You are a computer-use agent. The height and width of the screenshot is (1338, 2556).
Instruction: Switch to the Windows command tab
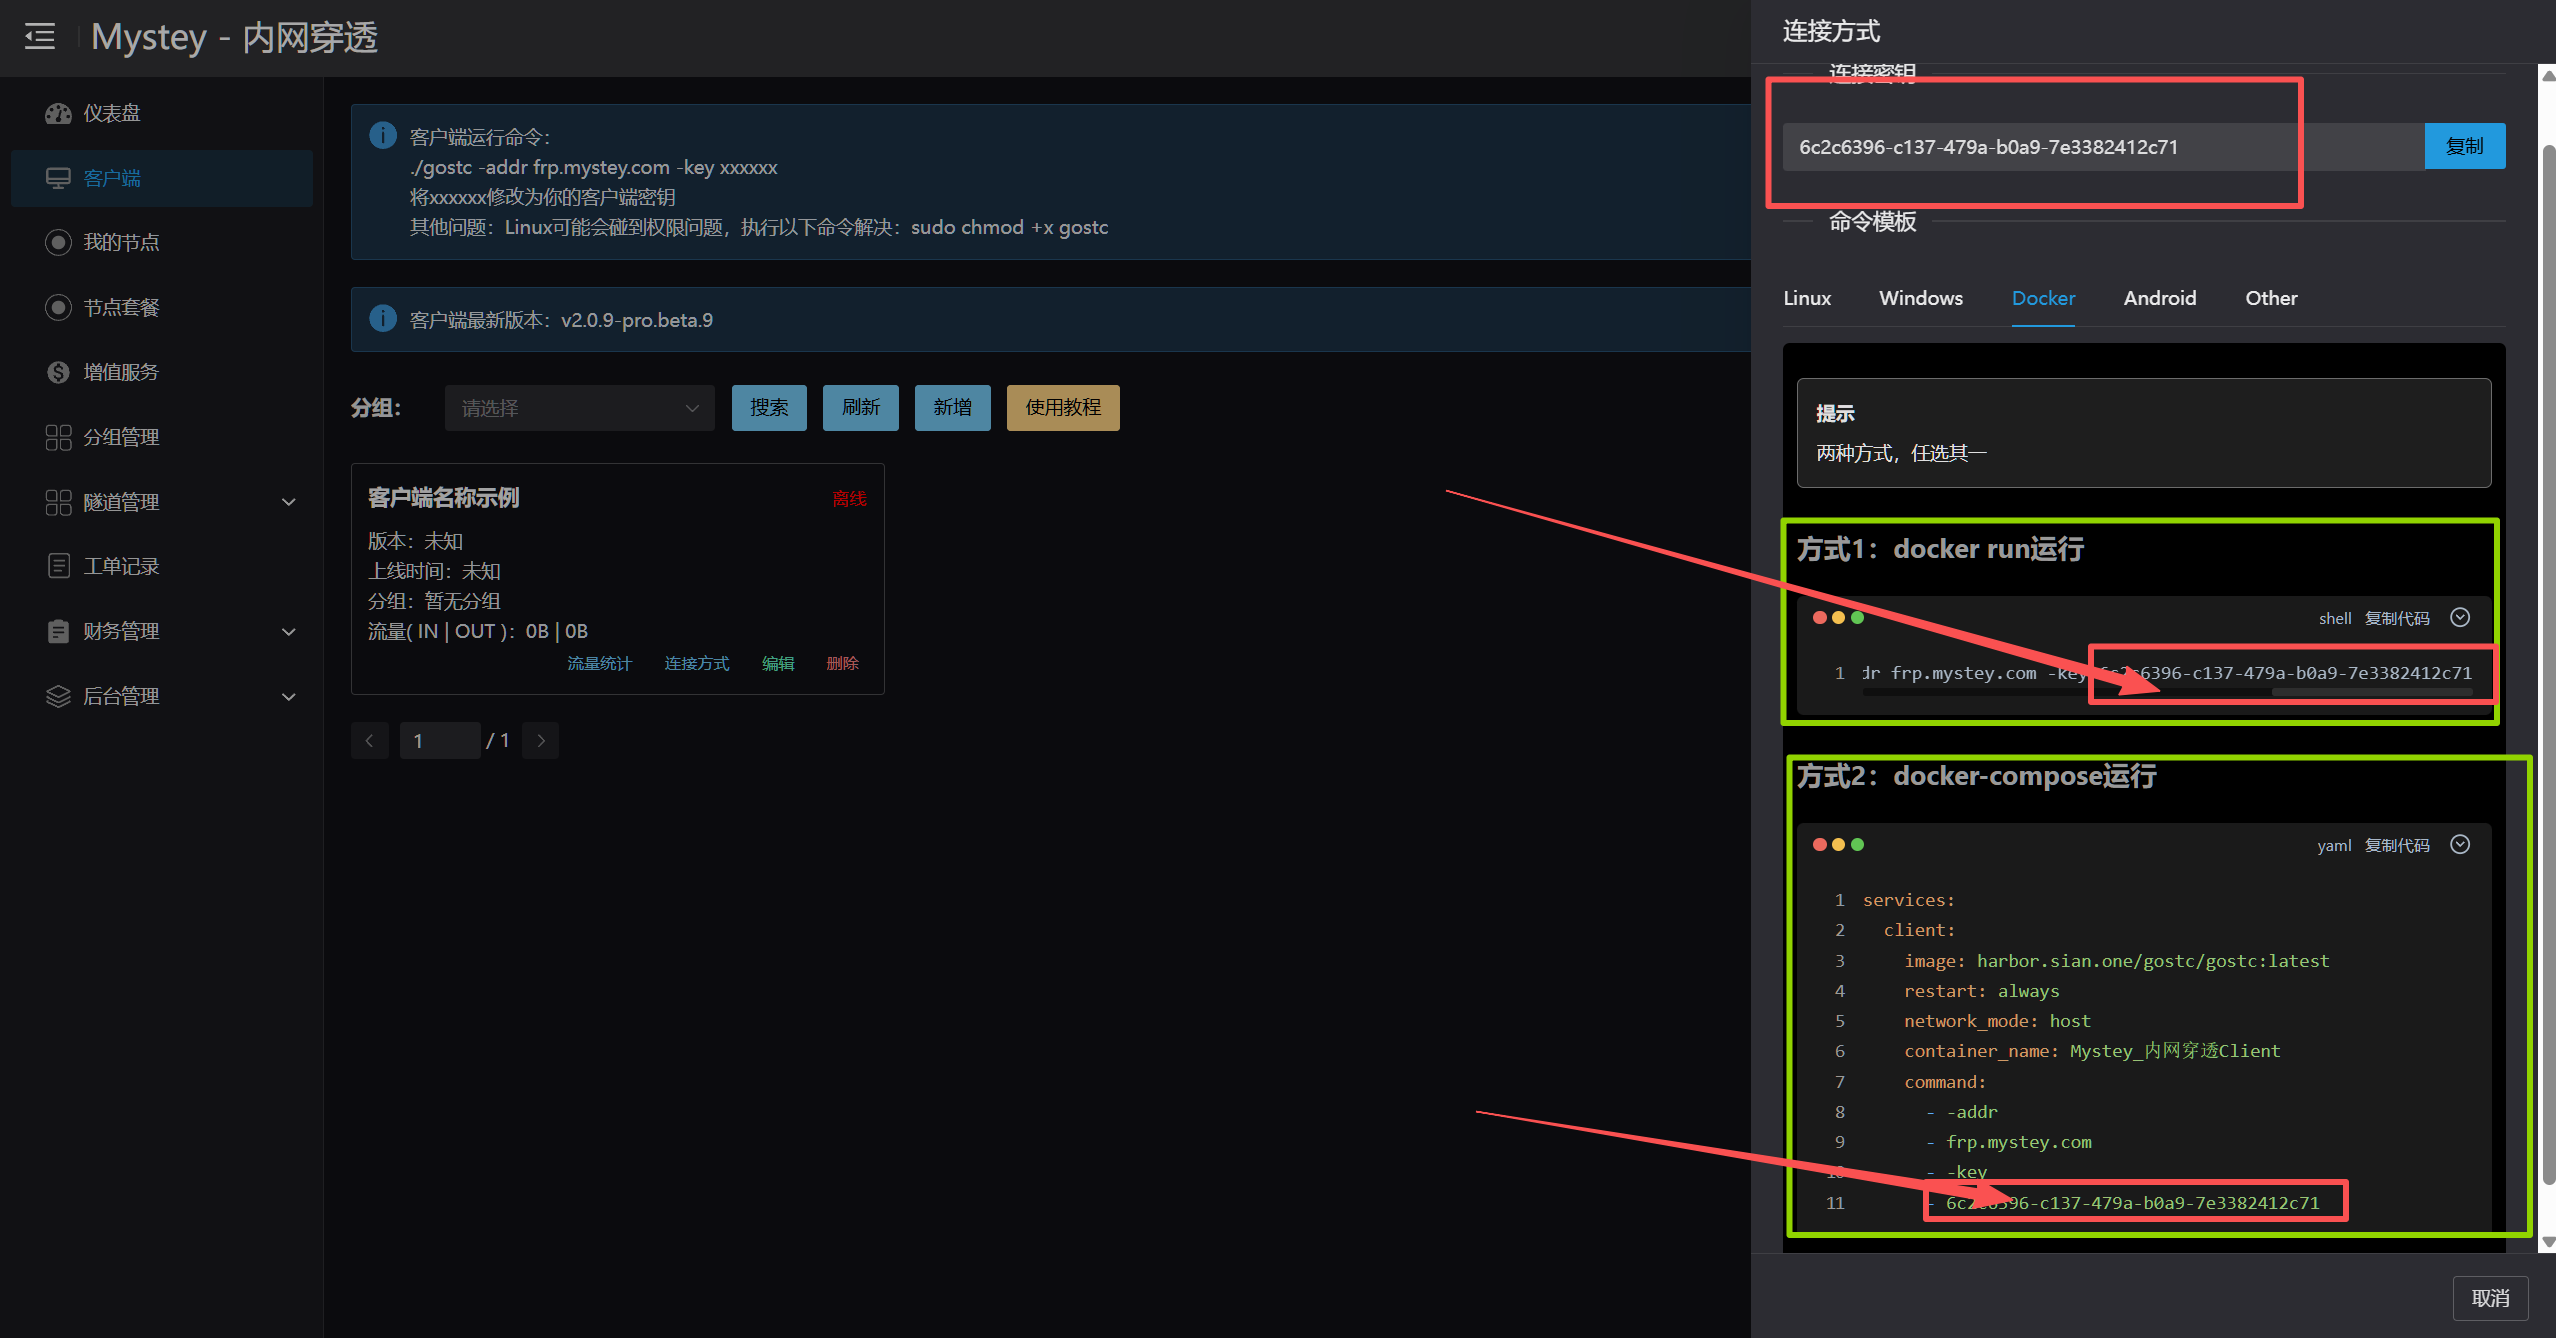(x=1920, y=298)
